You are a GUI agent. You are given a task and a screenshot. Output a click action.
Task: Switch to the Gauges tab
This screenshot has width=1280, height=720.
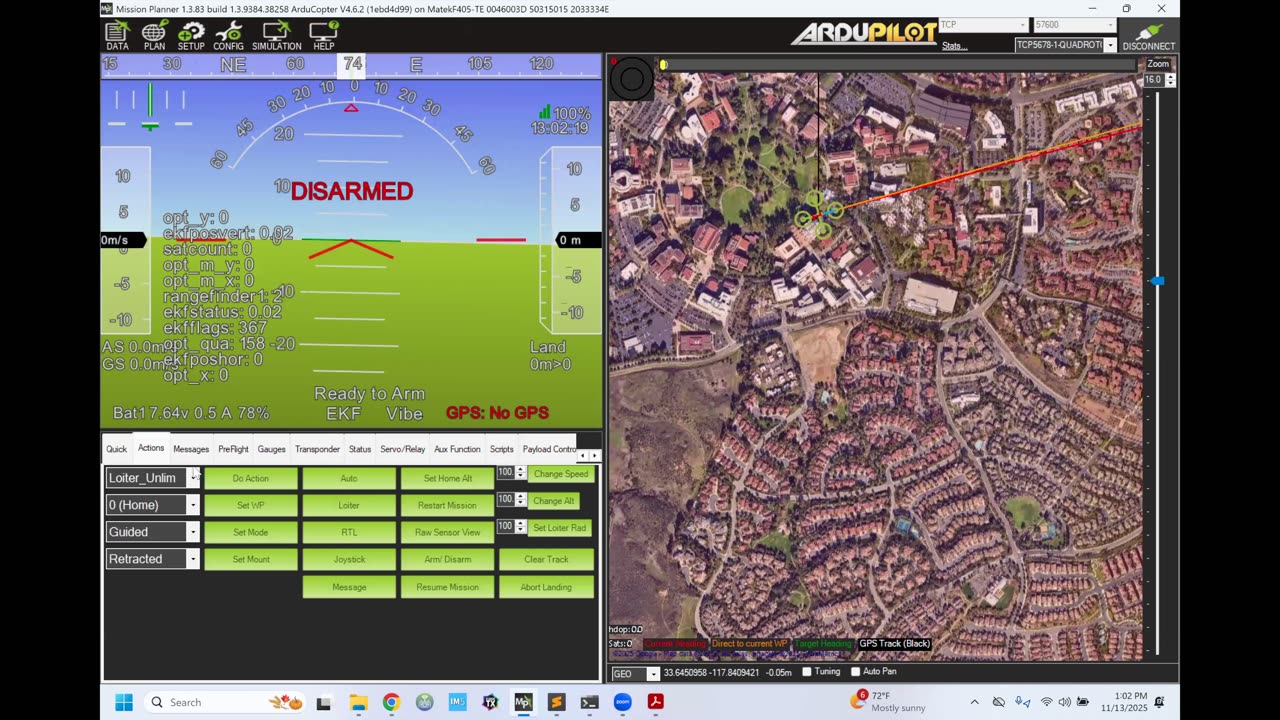tap(271, 449)
